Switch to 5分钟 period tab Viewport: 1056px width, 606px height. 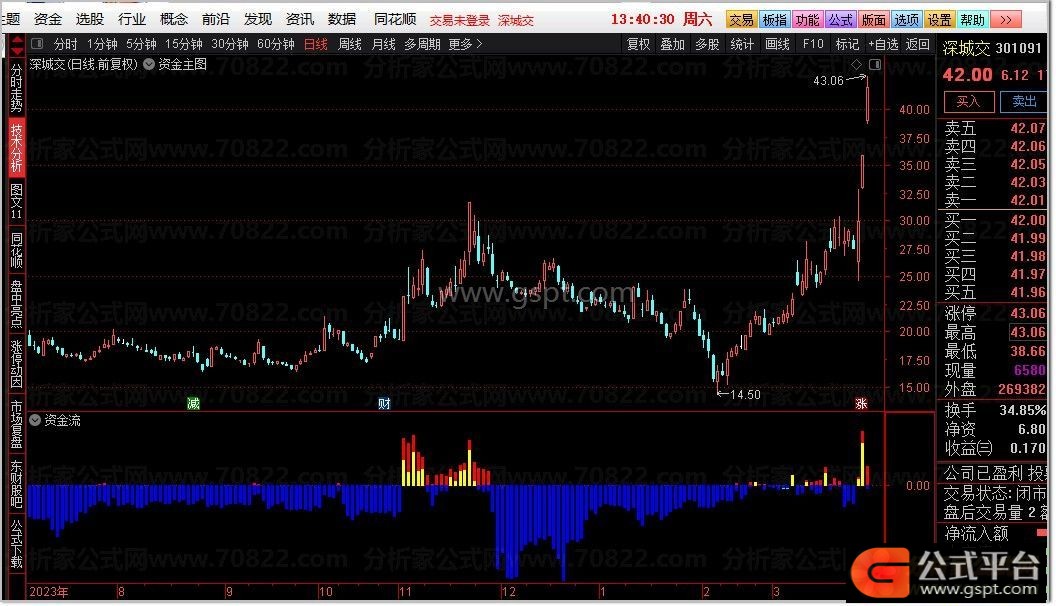click(x=141, y=44)
